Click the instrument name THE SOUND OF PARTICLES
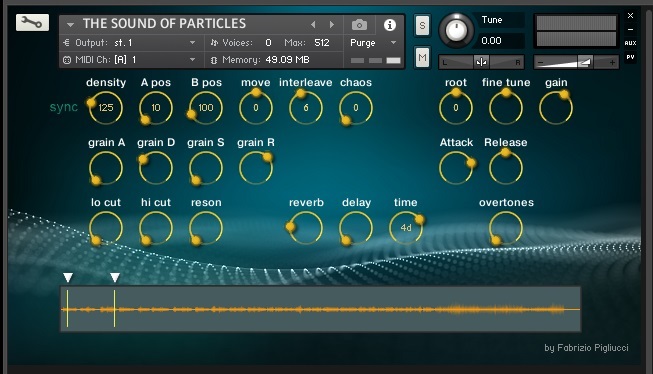653x374 pixels. pyautogui.click(x=164, y=24)
